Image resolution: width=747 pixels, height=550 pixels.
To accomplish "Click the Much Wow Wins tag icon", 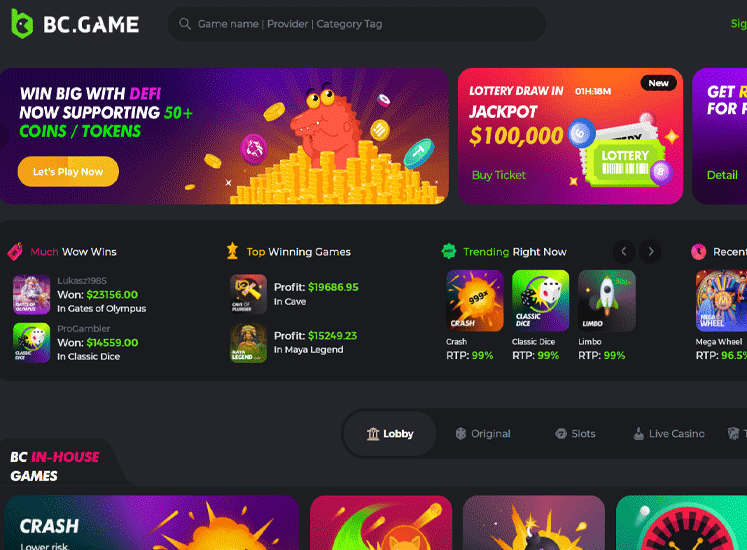I will 15,252.
